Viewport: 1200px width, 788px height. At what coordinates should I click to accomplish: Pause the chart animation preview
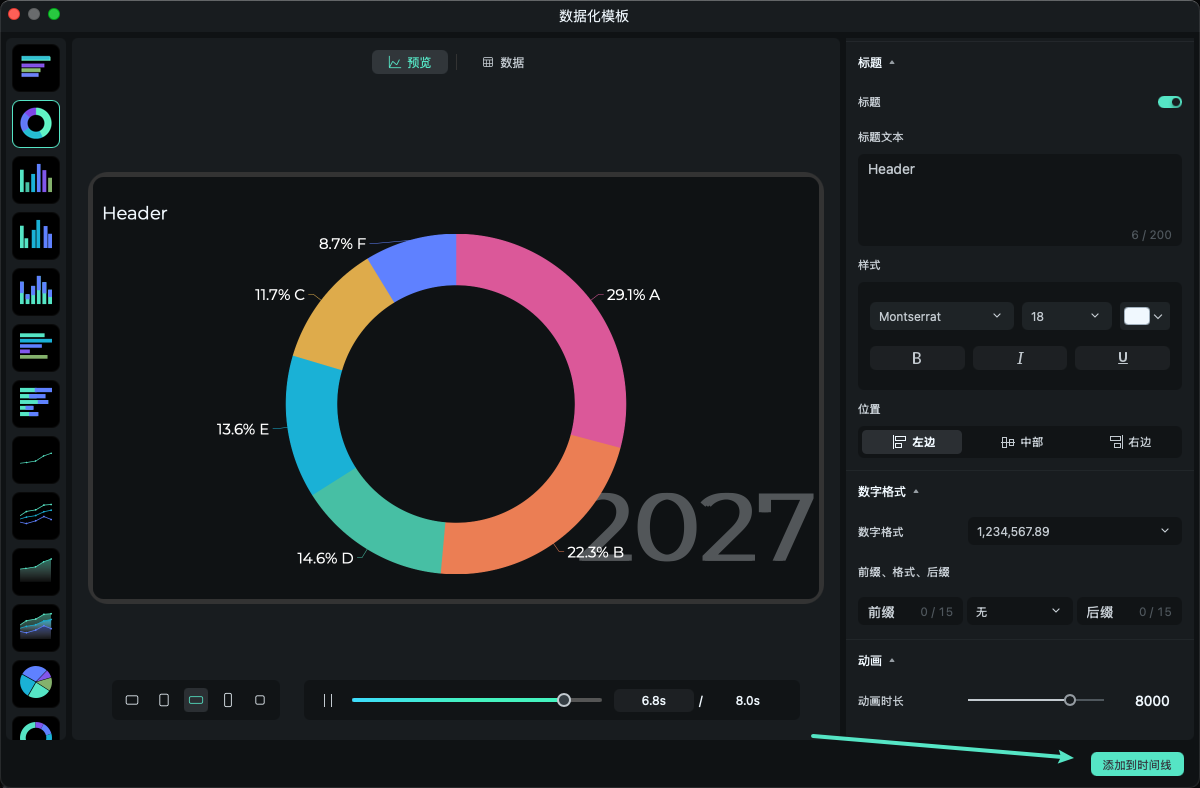[x=328, y=700]
